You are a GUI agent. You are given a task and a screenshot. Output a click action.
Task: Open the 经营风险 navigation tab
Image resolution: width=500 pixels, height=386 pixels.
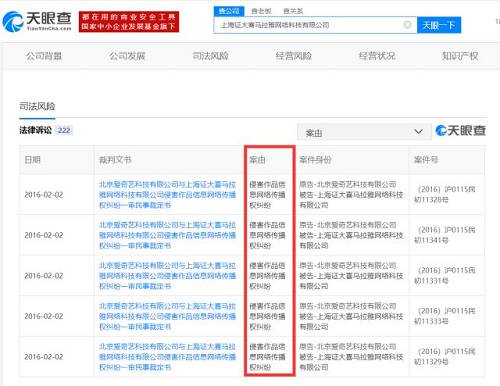tap(293, 56)
